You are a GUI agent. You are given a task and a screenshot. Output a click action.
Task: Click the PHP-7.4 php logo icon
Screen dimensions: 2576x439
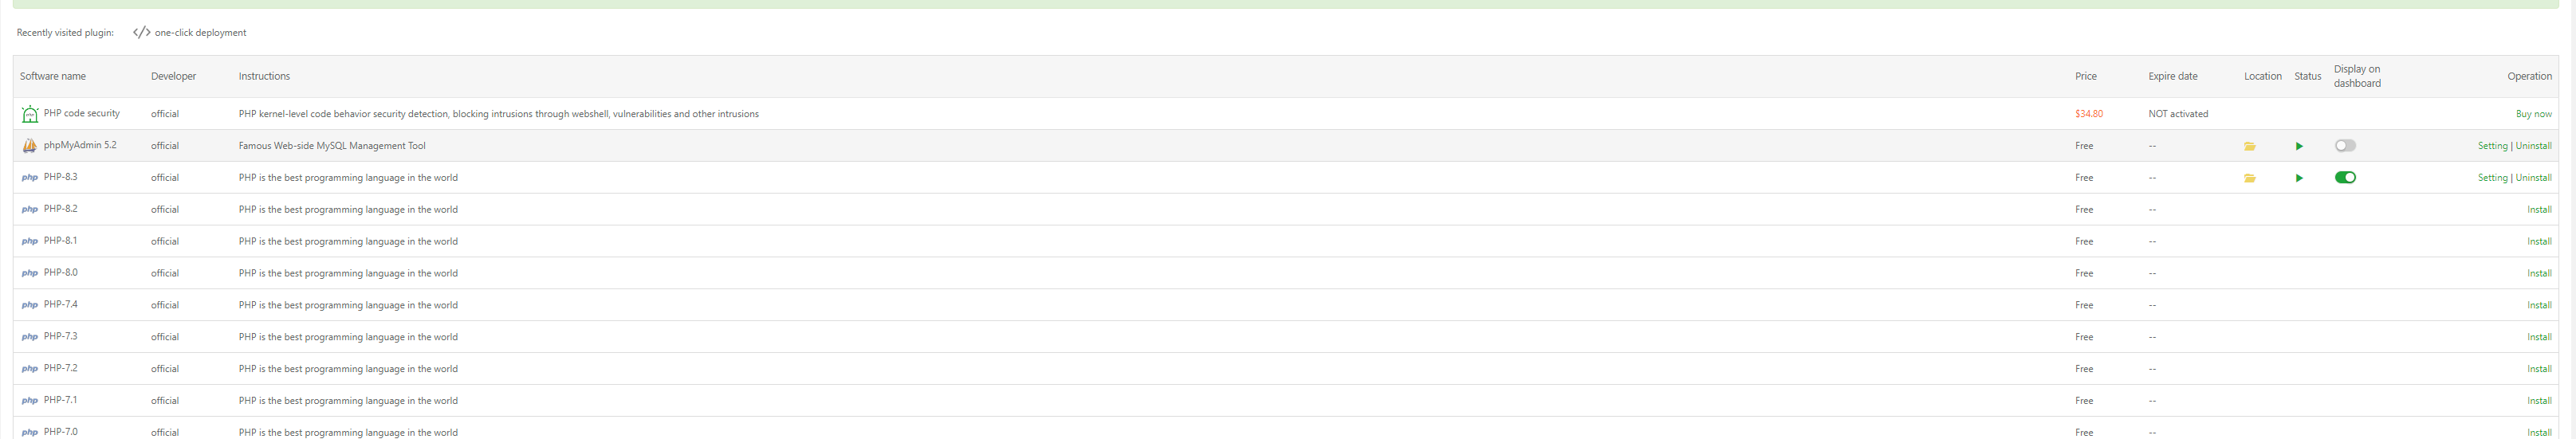click(30, 305)
